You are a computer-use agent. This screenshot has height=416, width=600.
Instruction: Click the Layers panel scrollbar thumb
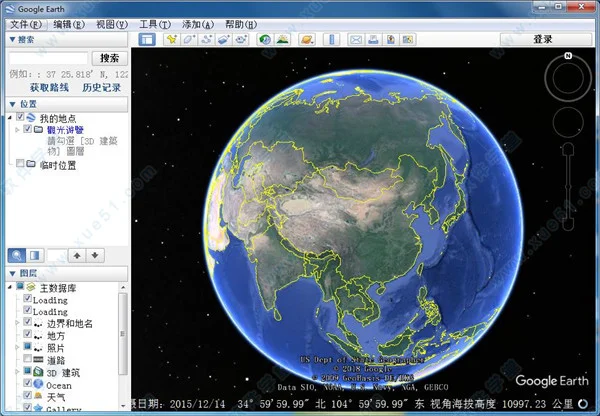(123, 334)
